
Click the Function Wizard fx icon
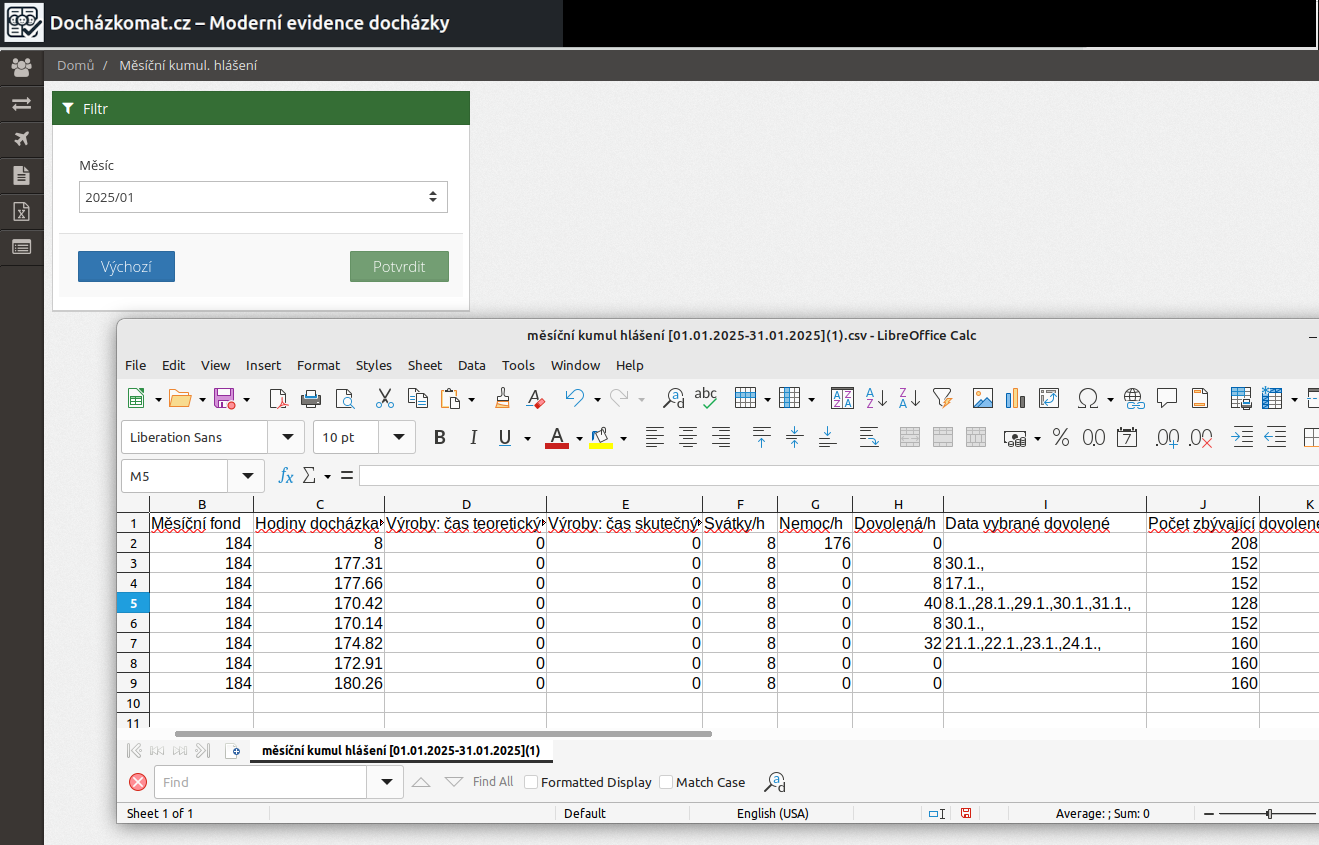[286, 476]
